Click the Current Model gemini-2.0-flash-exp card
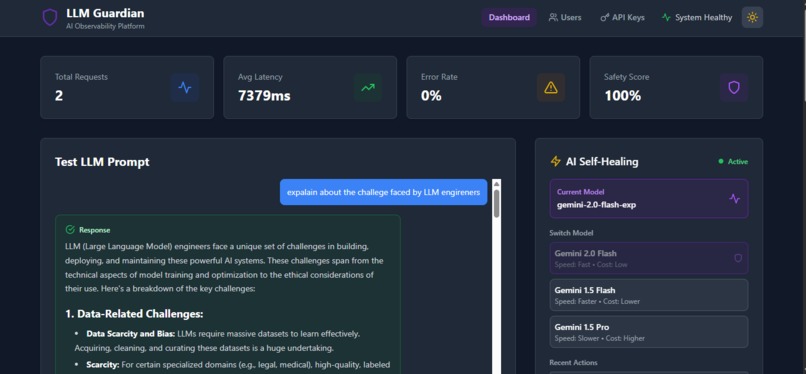Screen dimensions: 806x374 click(x=649, y=198)
